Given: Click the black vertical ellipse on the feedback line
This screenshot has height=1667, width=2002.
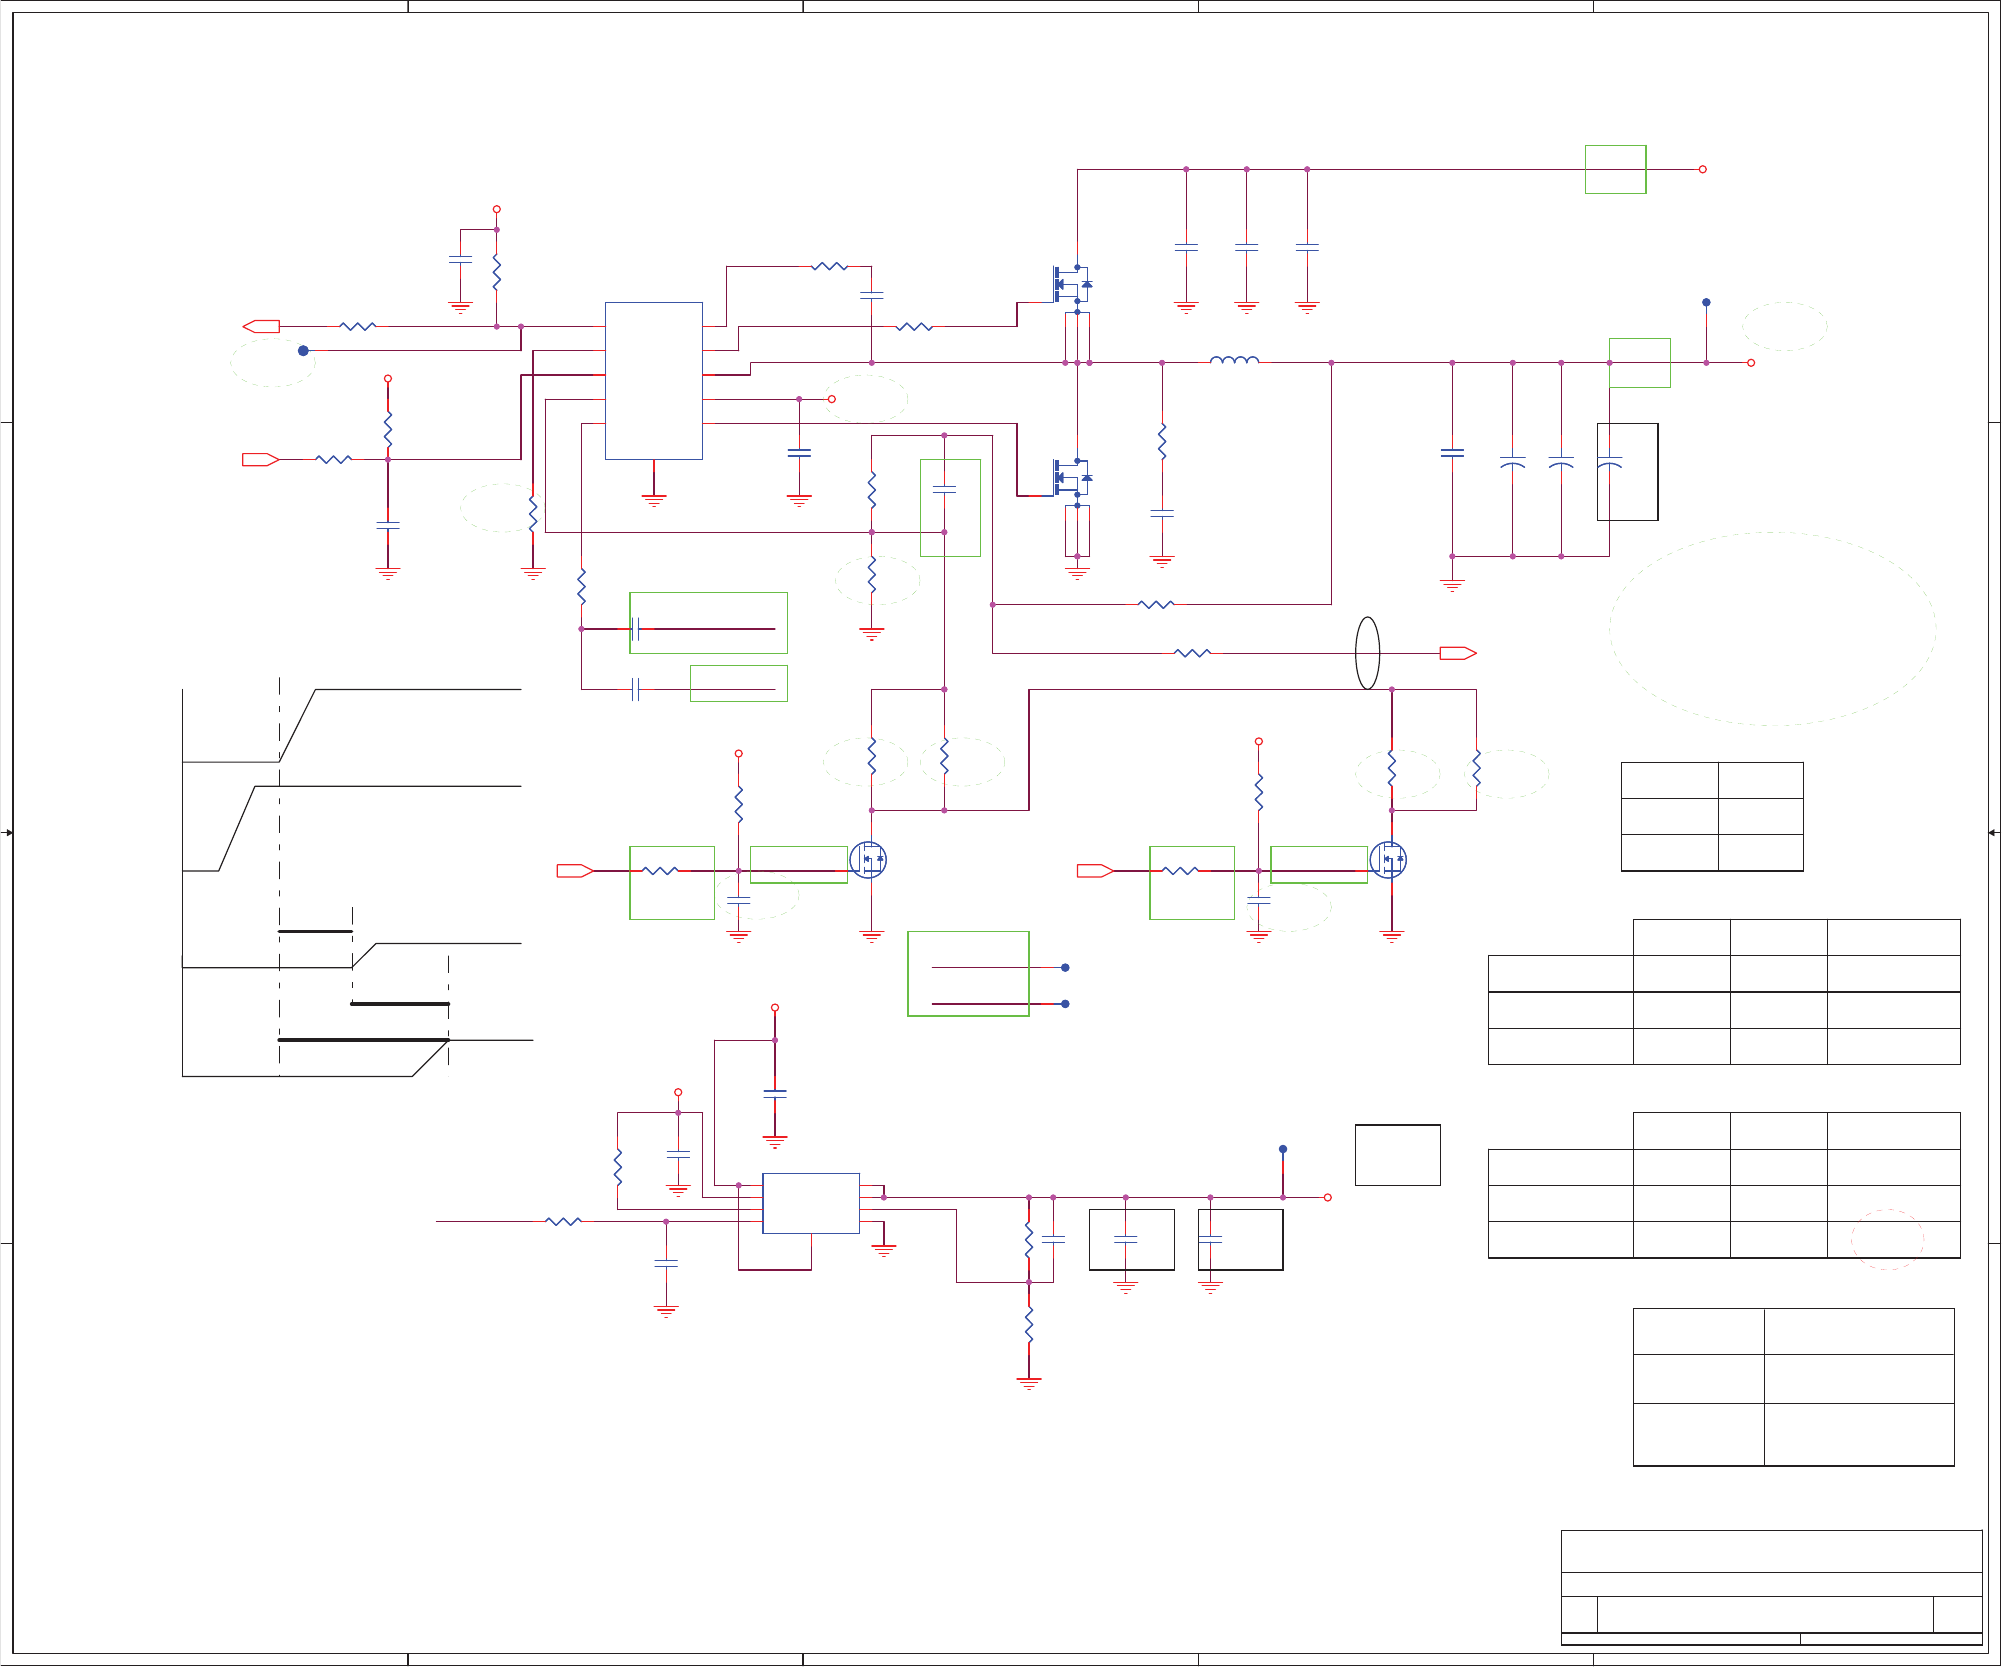Looking at the screenshot, I should (x=1367, y=653).
